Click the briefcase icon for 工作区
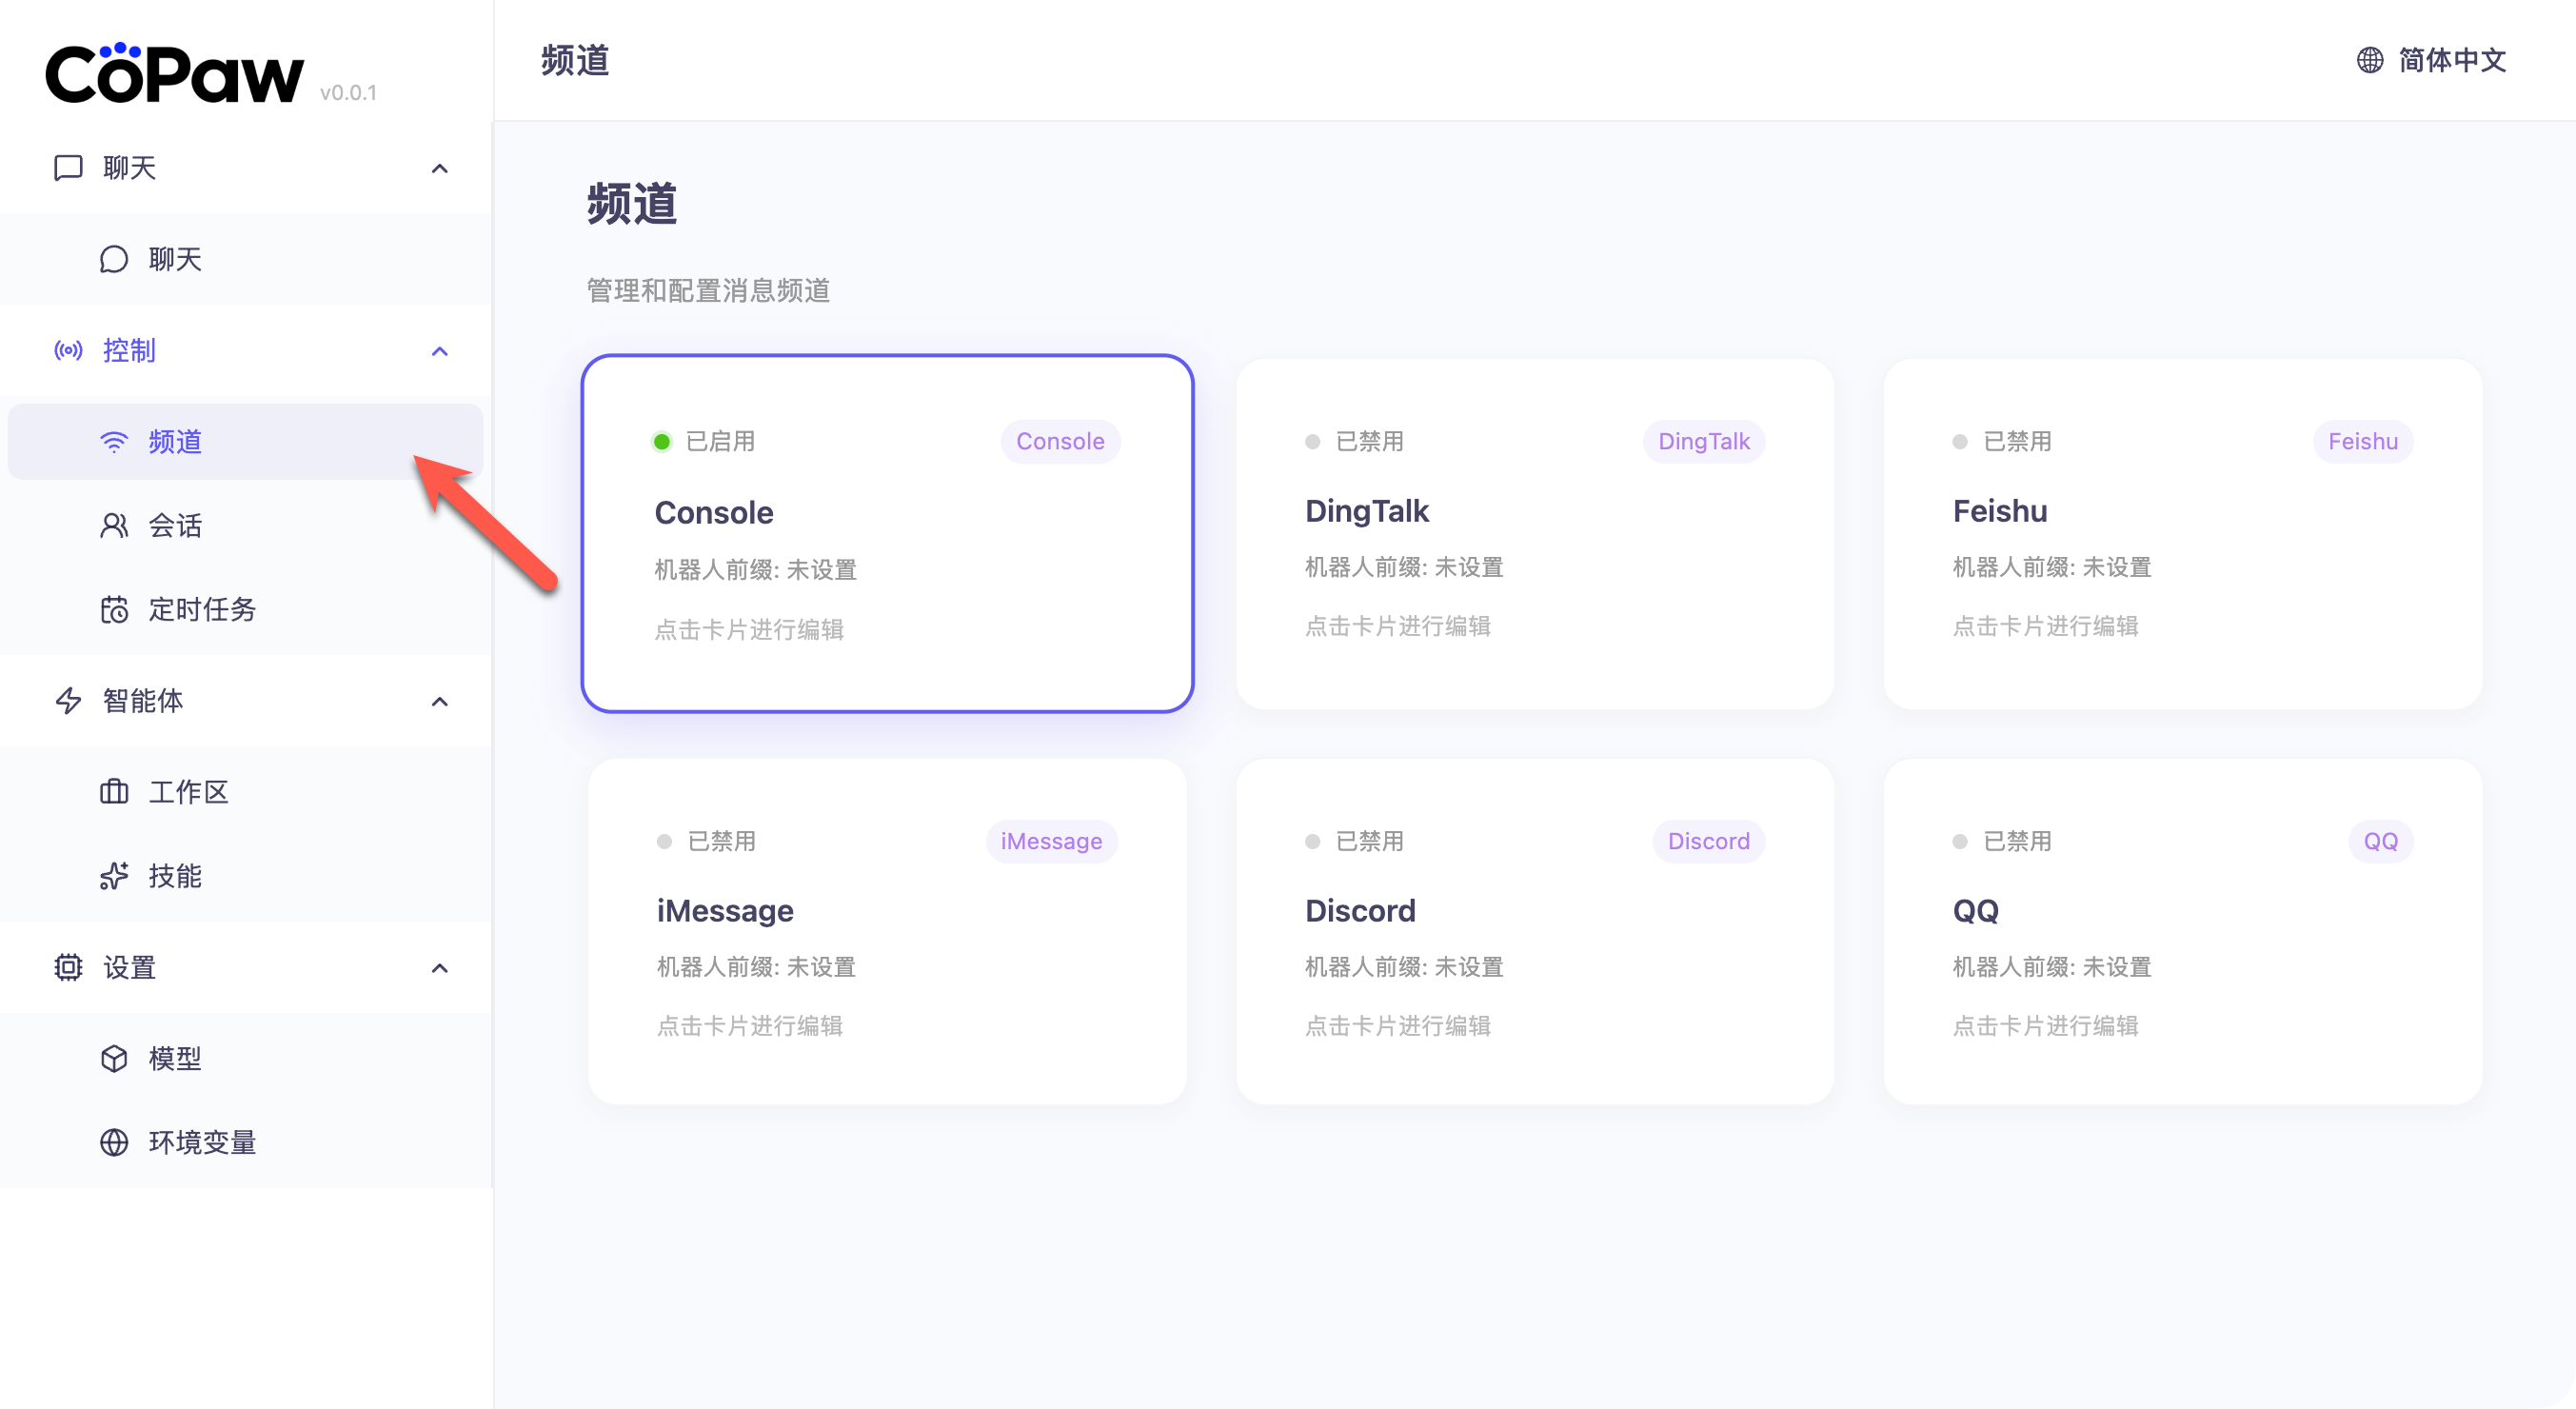This screenshot has height=1409, width=2576. pyautogui.click(x=114, y=792)
